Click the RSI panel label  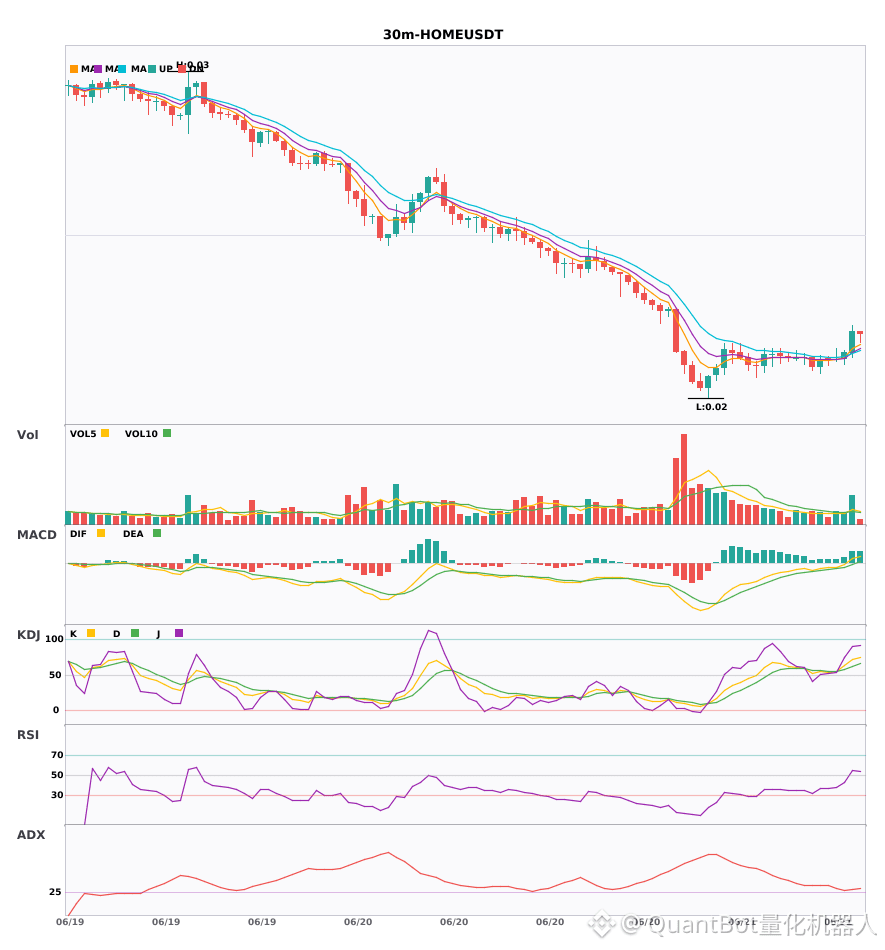click(27, 735)
